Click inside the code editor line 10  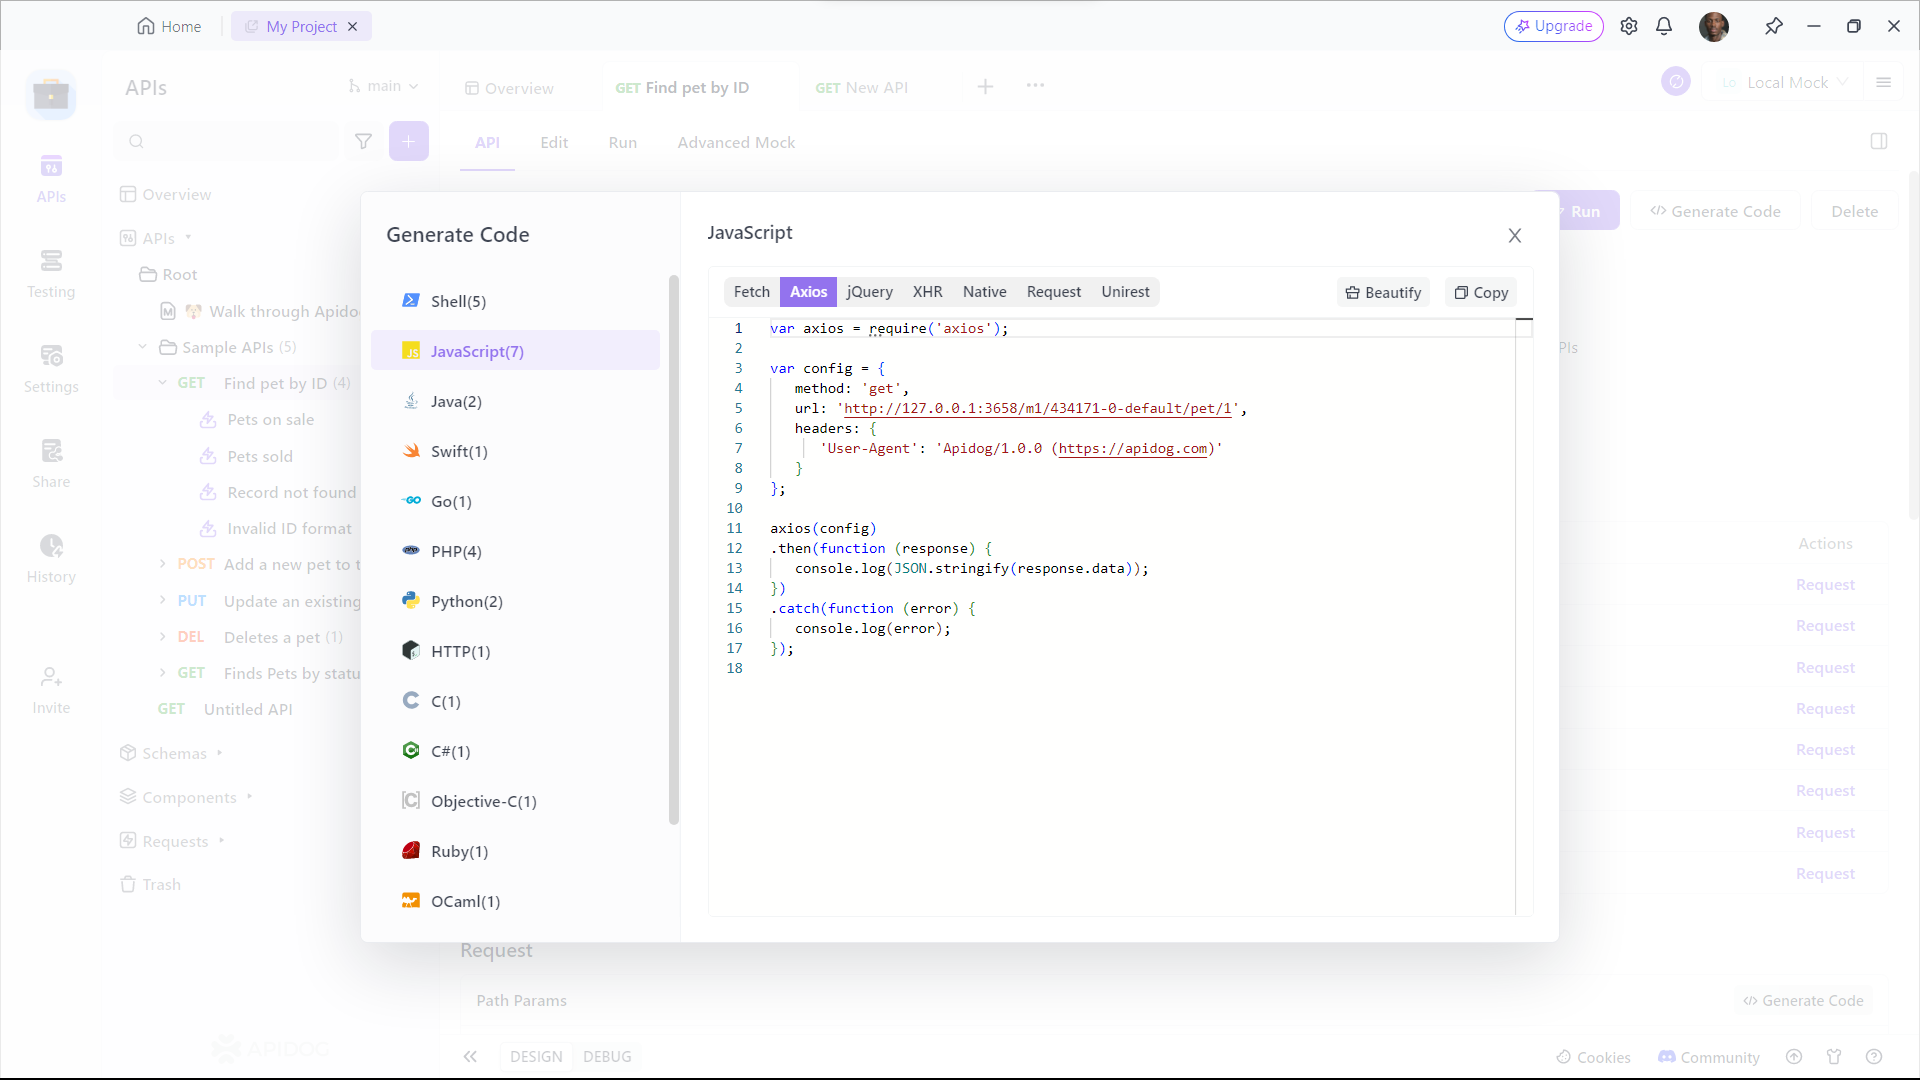point(1140,508)
